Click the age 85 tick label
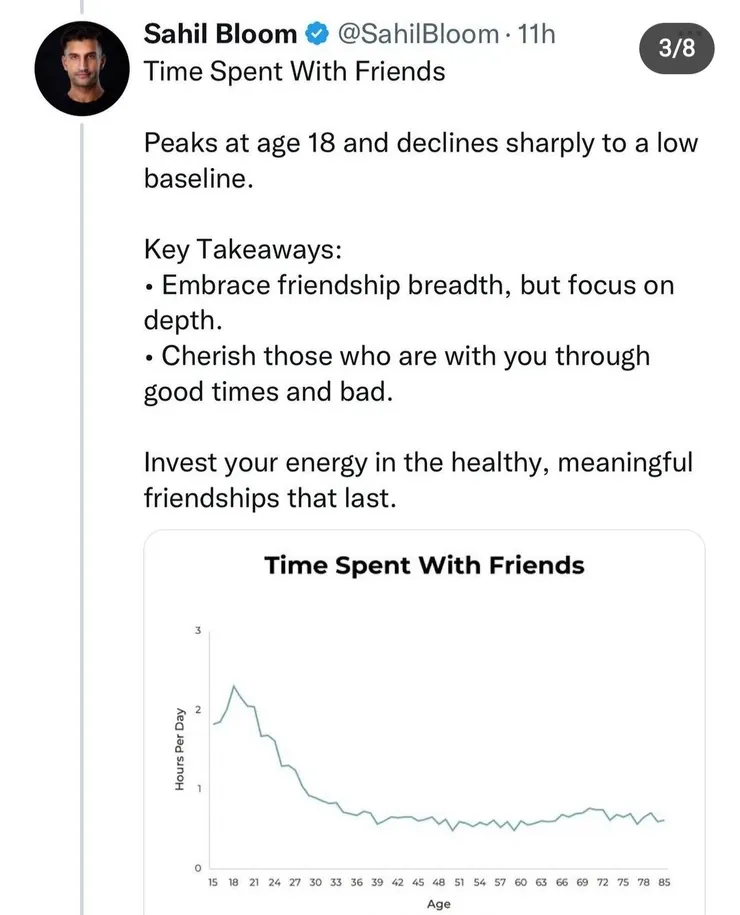This screenshot has width=740, height=915. pyautogui.click(x=663, y=882)
